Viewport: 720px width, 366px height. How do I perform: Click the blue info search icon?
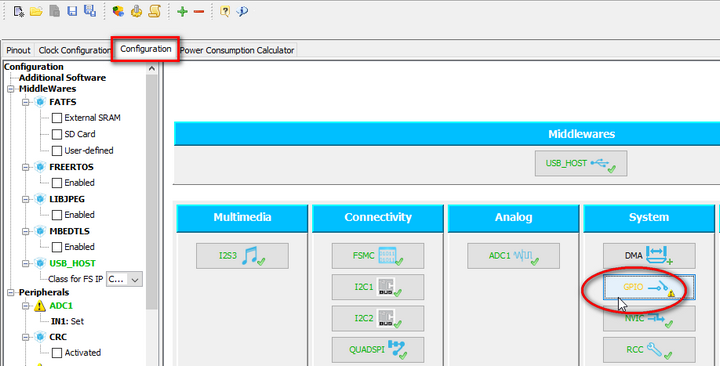(x=242, y=11)
